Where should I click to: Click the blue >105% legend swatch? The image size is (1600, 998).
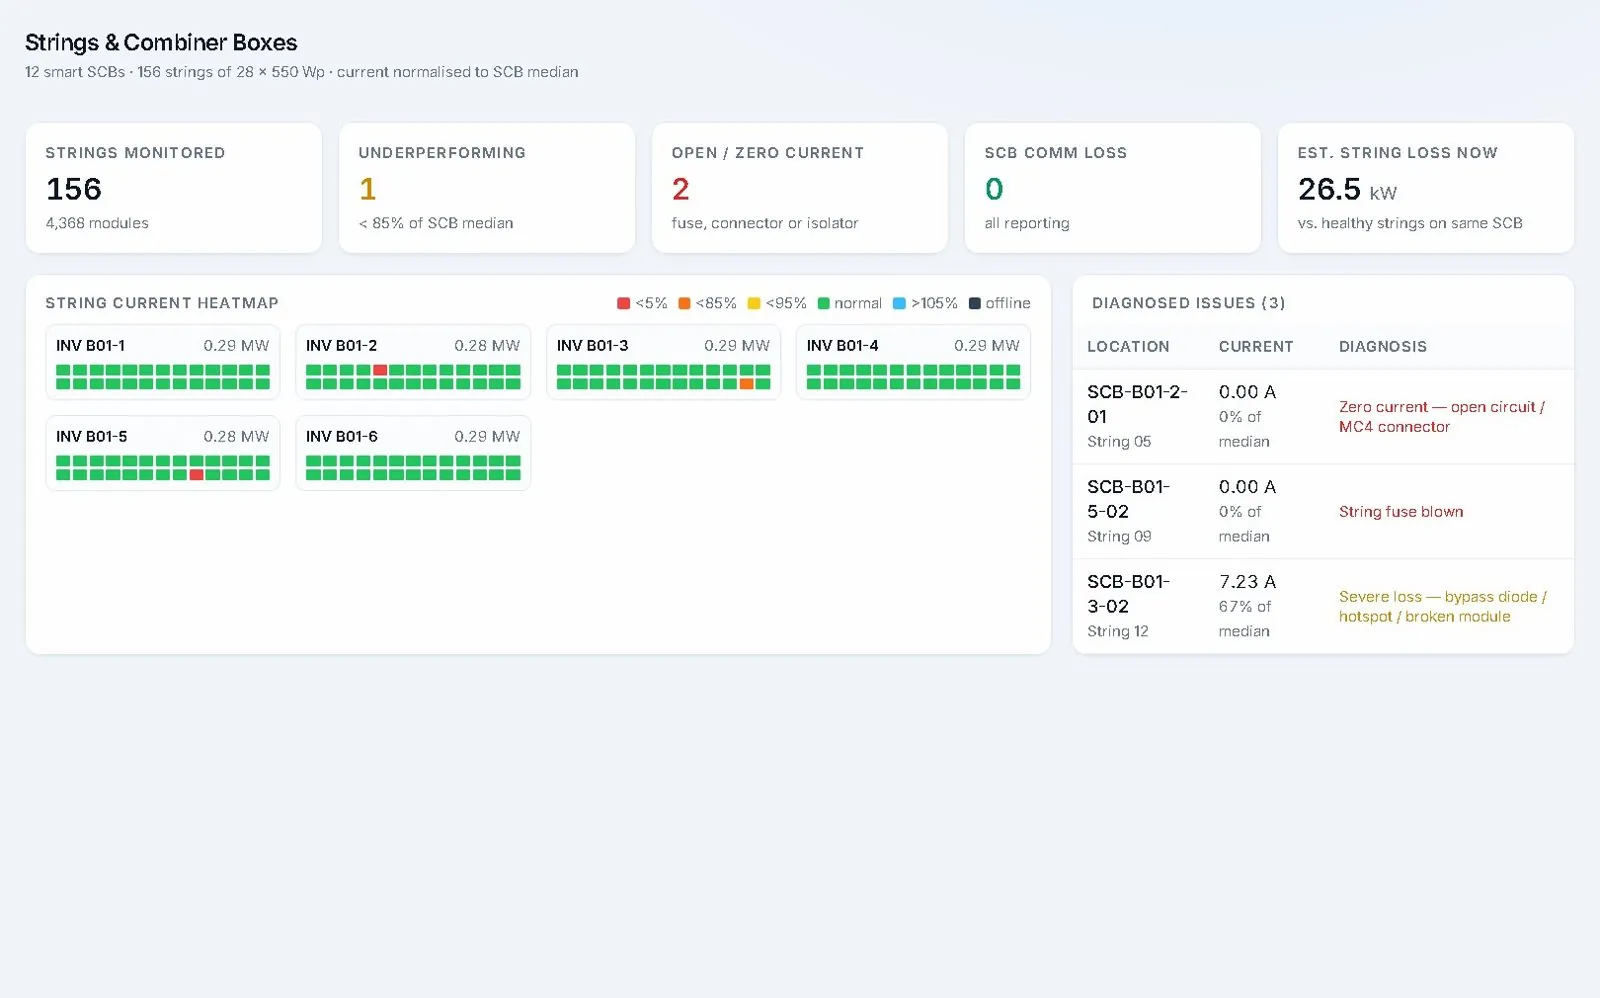click(899, 303)
